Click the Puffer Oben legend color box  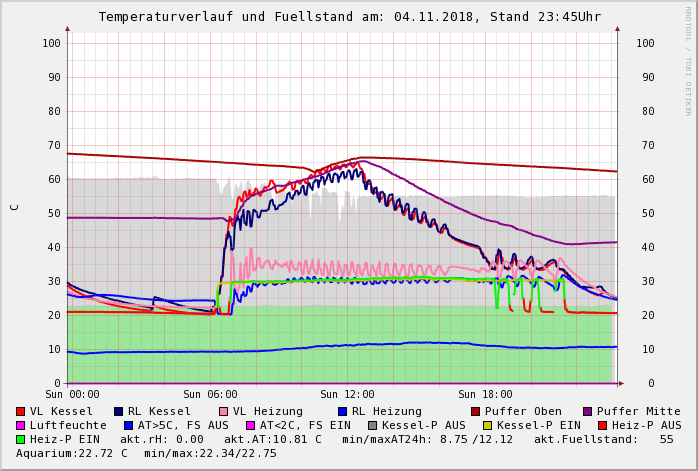pyautogui.click(x=475, y=411)
